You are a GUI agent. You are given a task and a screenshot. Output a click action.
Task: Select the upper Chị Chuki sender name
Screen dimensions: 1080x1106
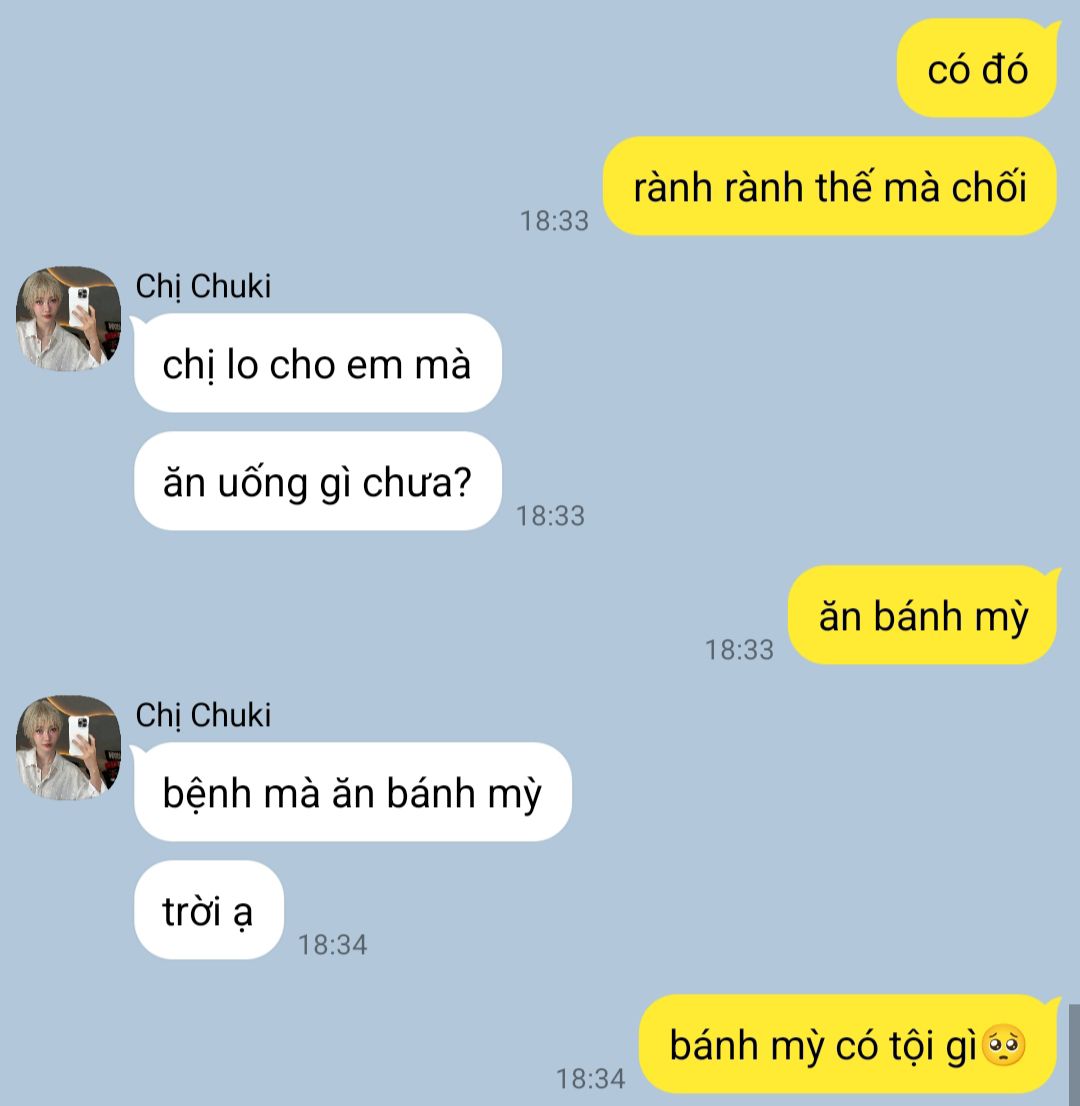(x=203, y=286)
